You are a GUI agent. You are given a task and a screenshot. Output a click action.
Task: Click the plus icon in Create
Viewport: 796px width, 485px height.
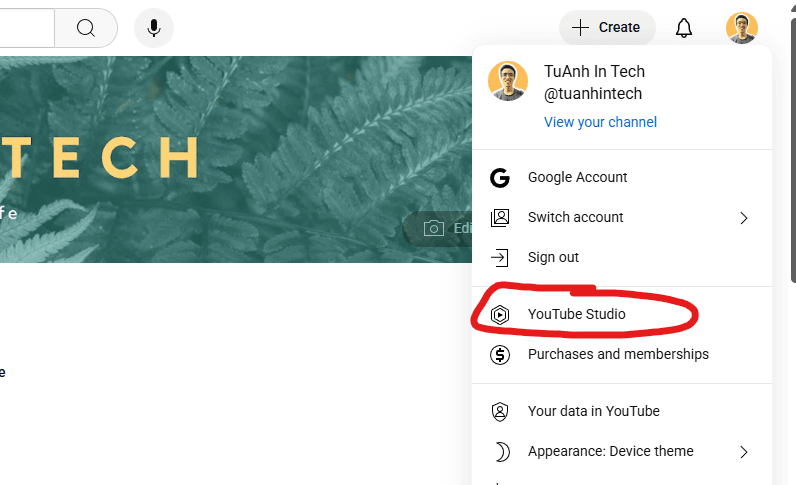(x=580, y=27)
